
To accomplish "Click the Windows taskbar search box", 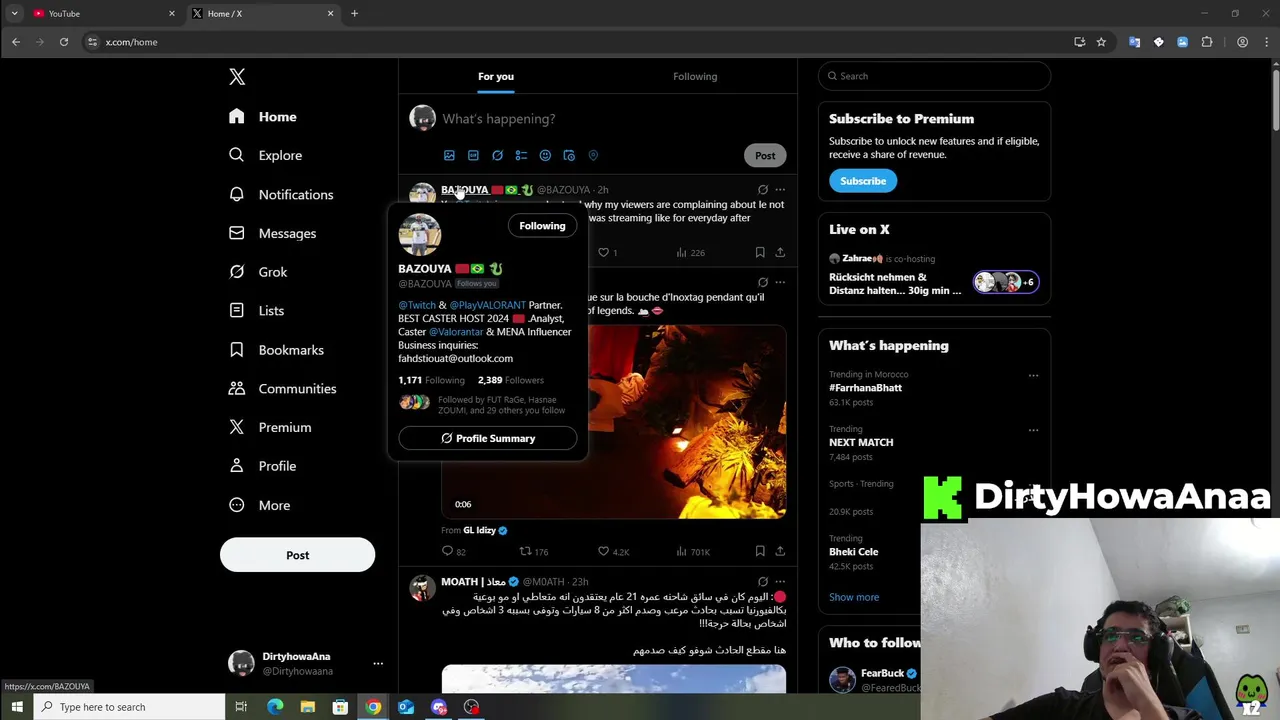I will click(130, 707).
